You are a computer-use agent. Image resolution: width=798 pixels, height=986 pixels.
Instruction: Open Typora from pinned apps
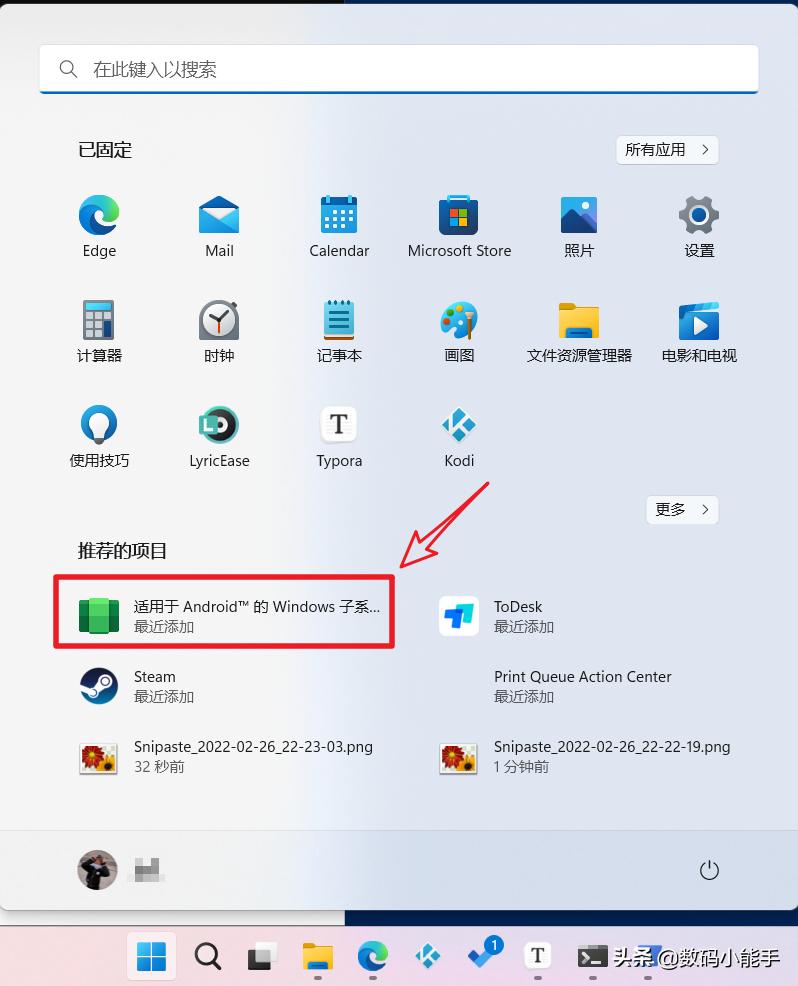[339, 436]
